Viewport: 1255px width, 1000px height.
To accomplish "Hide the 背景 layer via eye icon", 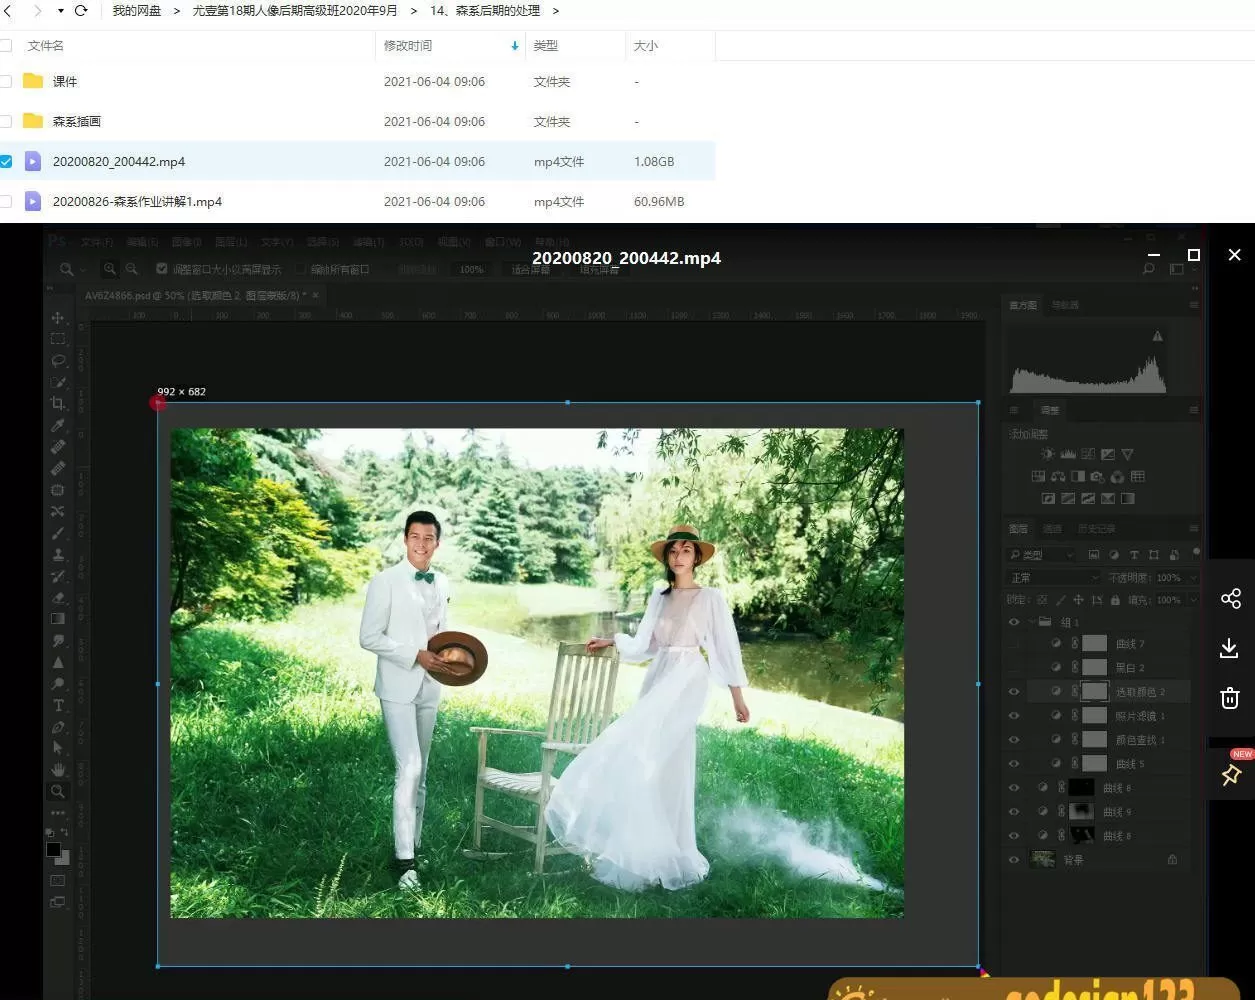I will [1014, 860].
